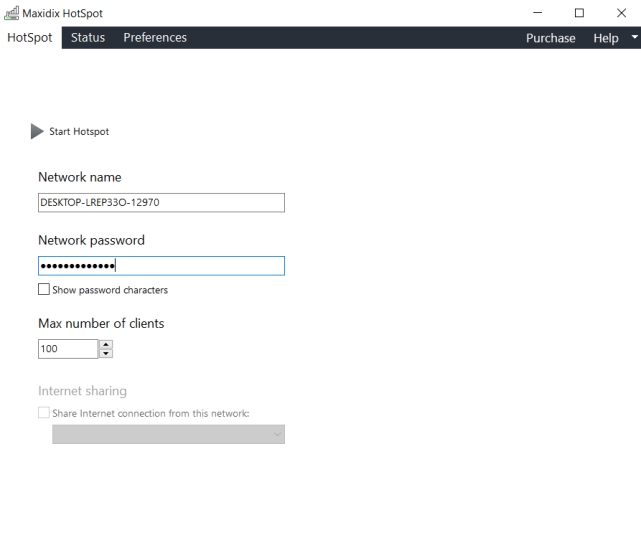The height and width of the screenshot is (548, 641).
Task: Open the Help menu
Action: coord(606,38)
